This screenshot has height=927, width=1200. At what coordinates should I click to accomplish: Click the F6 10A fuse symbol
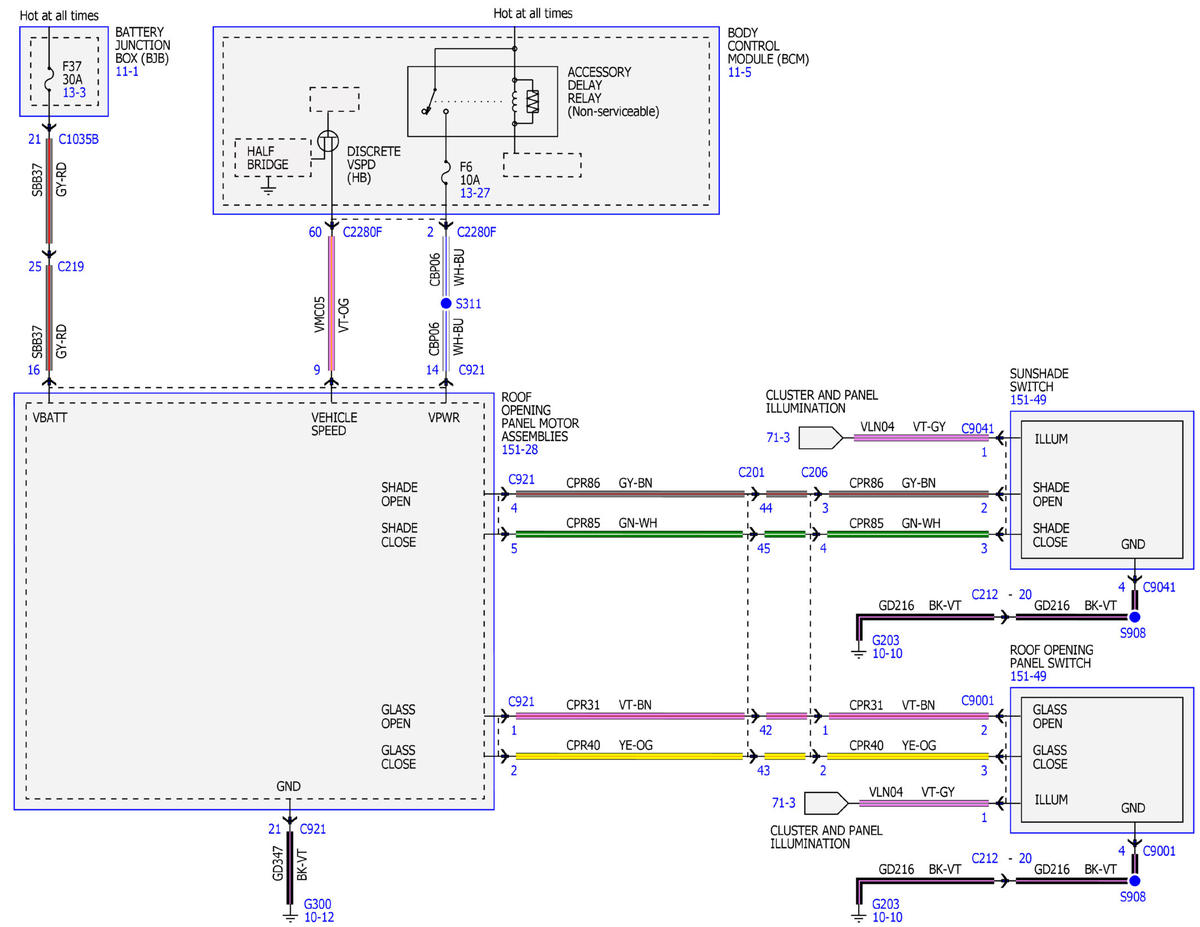tap(446, 175)
